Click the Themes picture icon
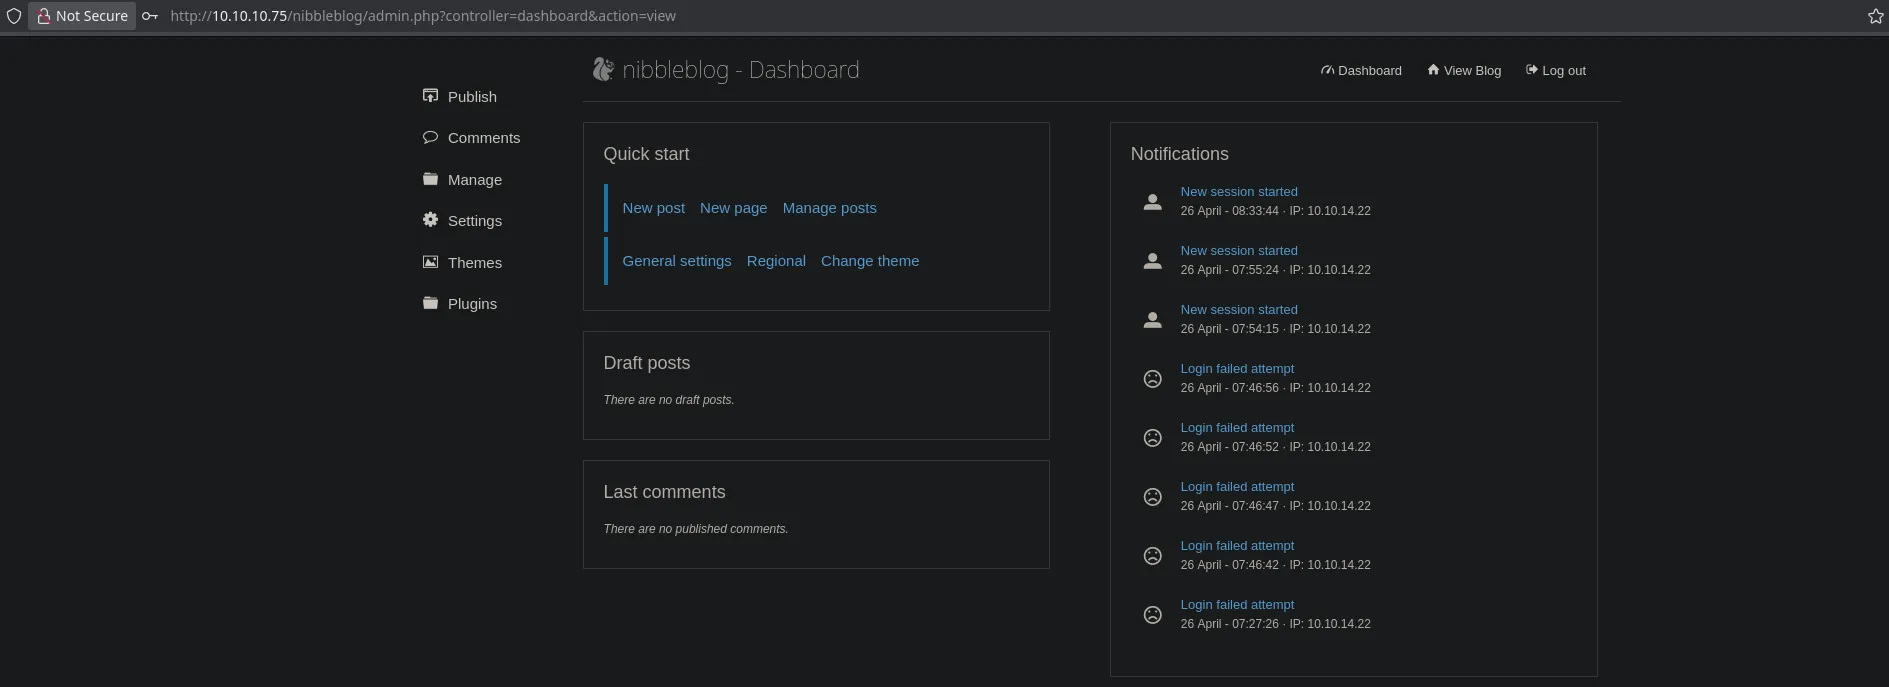 (430, 262)
